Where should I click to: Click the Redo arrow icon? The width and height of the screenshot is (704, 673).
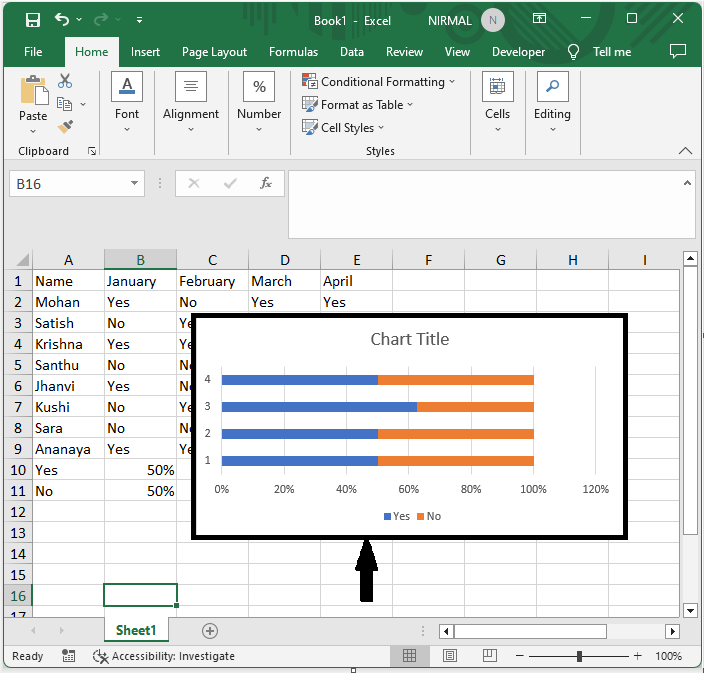101,20
